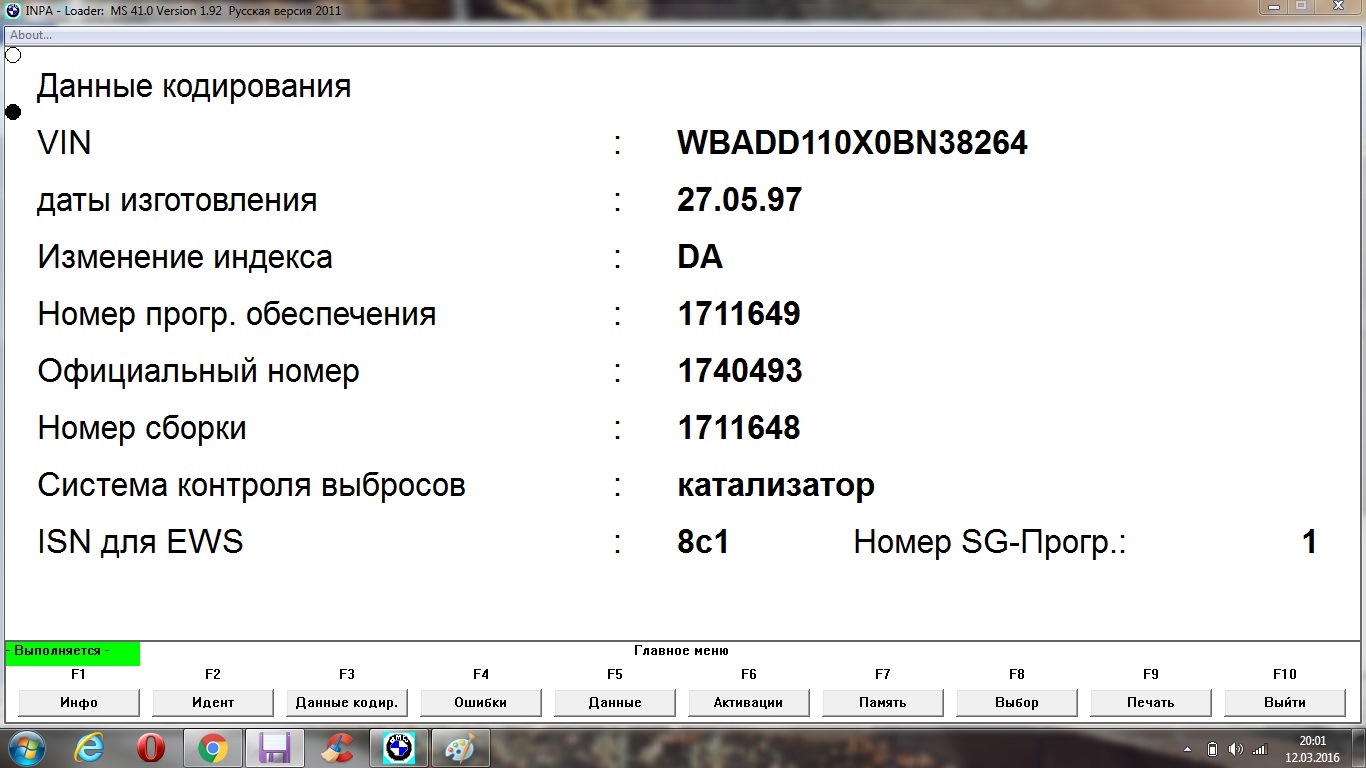Click the volume speaker tray icon
This screenshot has height=768, width=1366.
pos(1235,748)
